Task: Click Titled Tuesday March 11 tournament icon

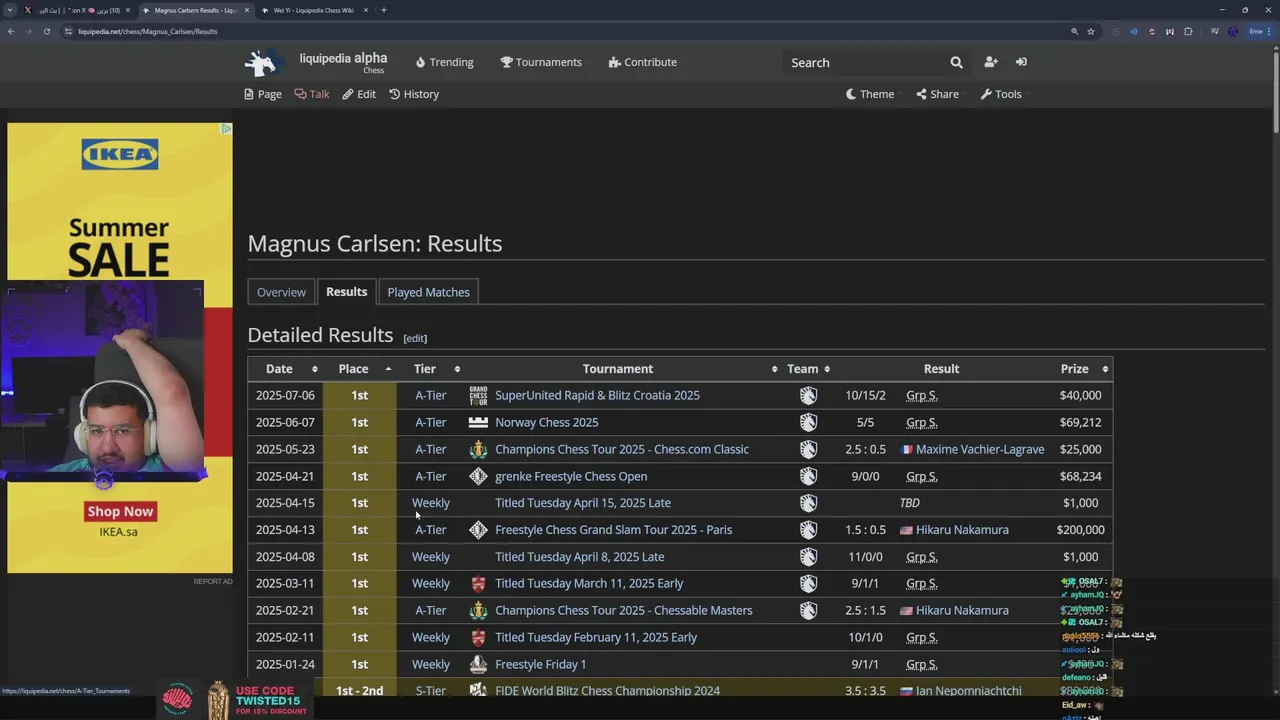Action: pos(478,583)
